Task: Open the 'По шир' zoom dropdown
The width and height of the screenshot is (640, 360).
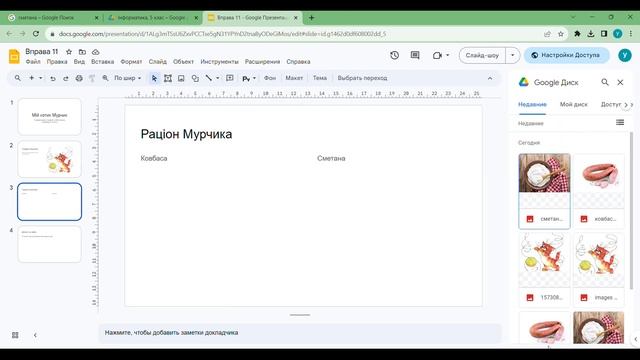Action: 127,78
